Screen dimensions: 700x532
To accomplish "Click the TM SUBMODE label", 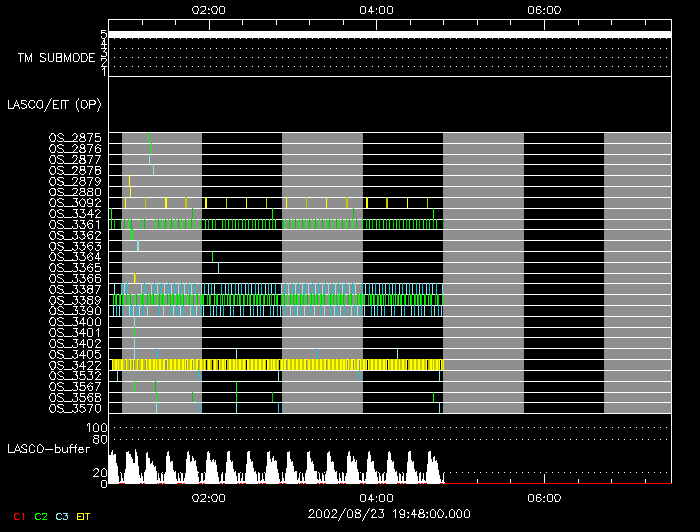I will [56, 58].
